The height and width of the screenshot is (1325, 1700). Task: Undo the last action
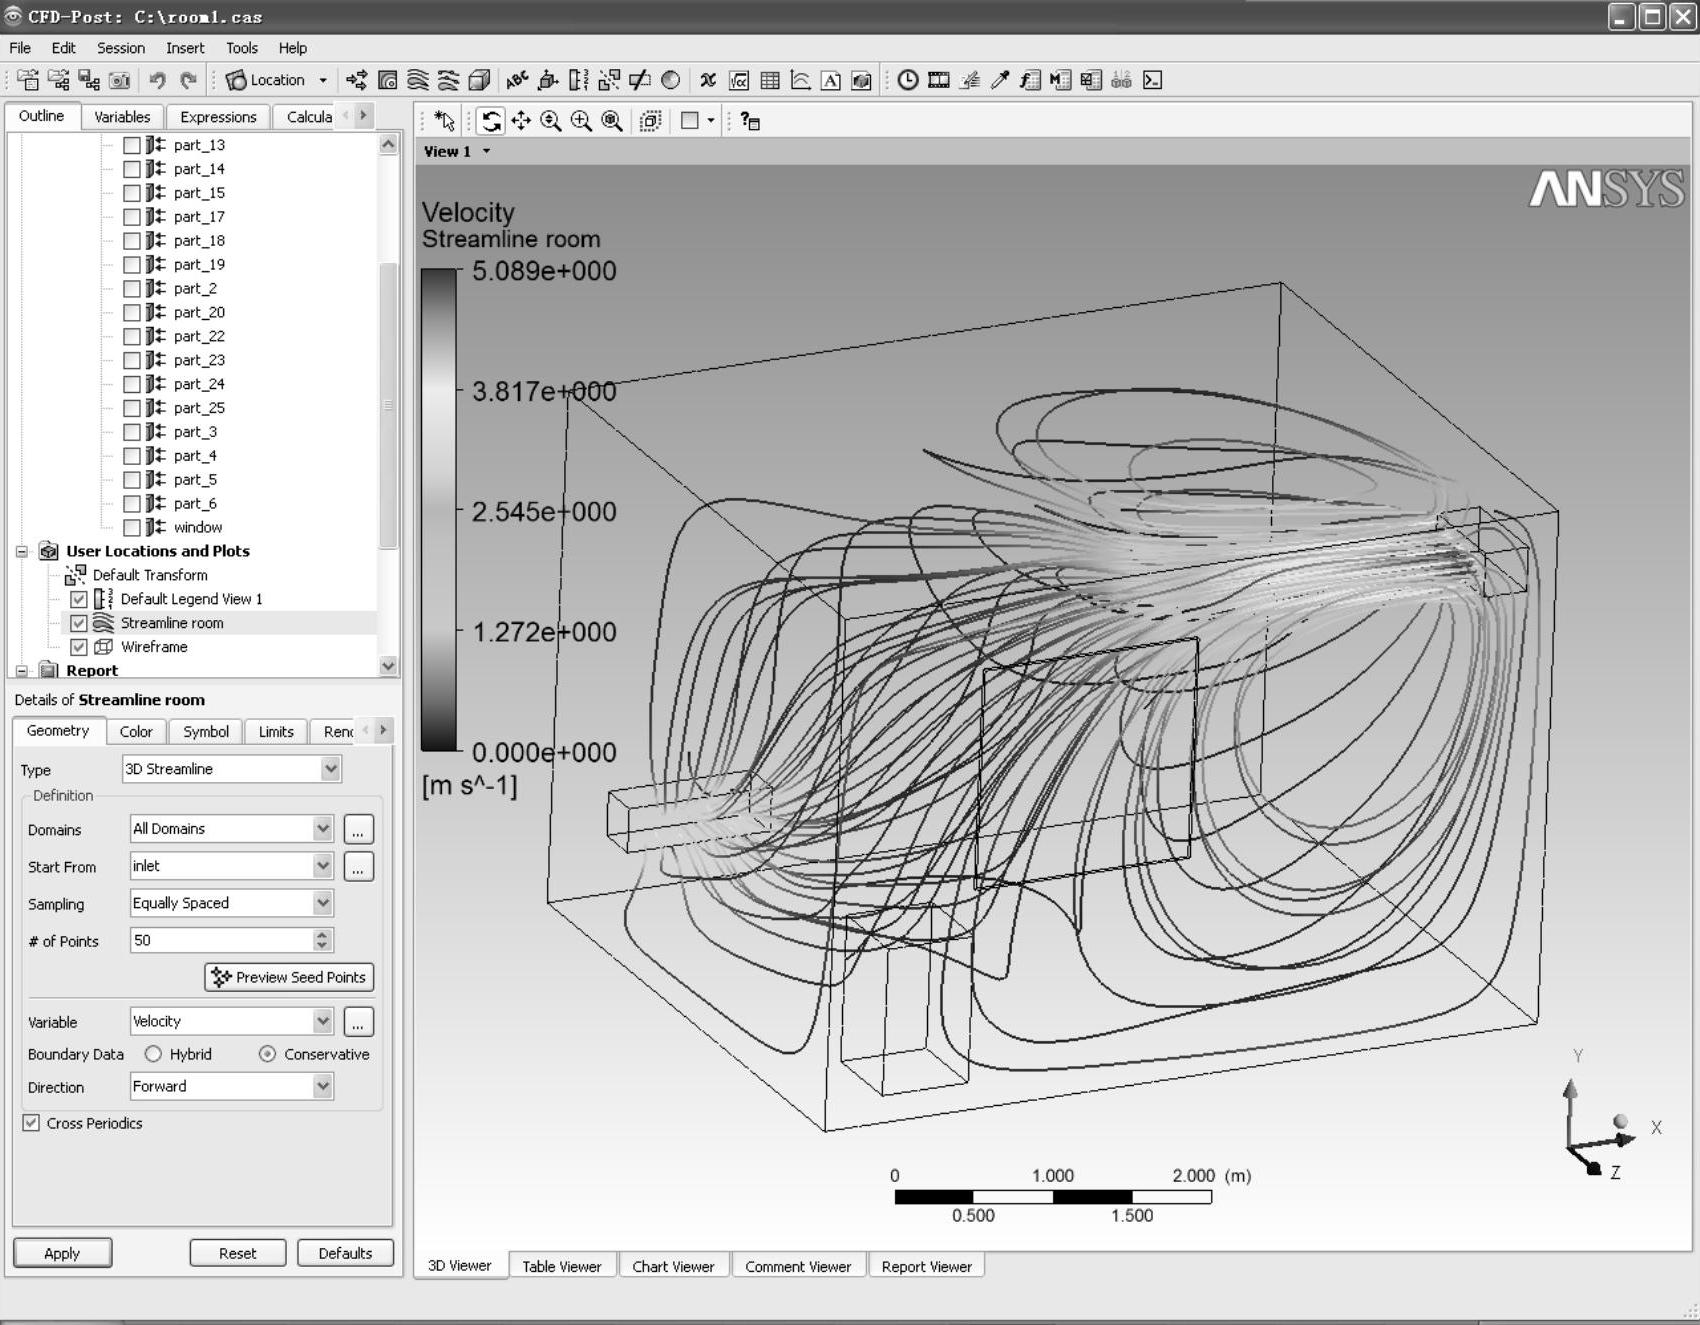157,80
